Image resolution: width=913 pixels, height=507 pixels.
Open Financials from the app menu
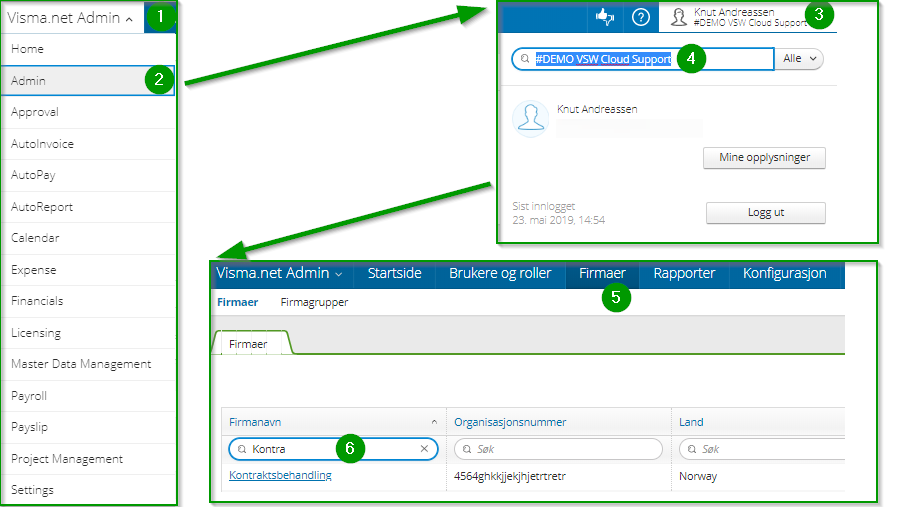point(89,301)
